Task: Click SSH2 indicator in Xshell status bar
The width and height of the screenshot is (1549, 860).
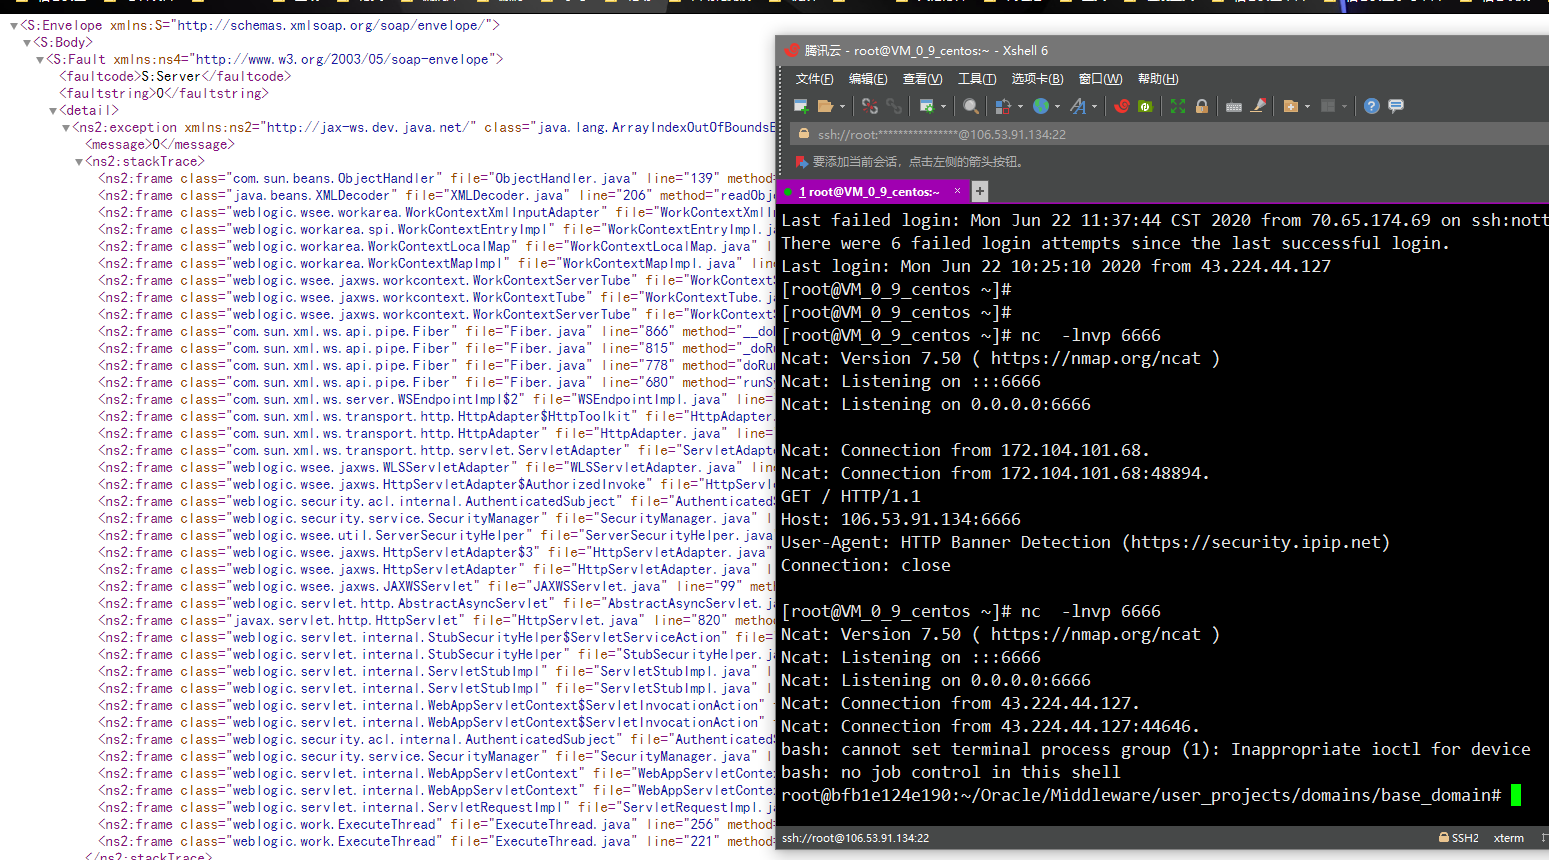Action: [1459, 838]
